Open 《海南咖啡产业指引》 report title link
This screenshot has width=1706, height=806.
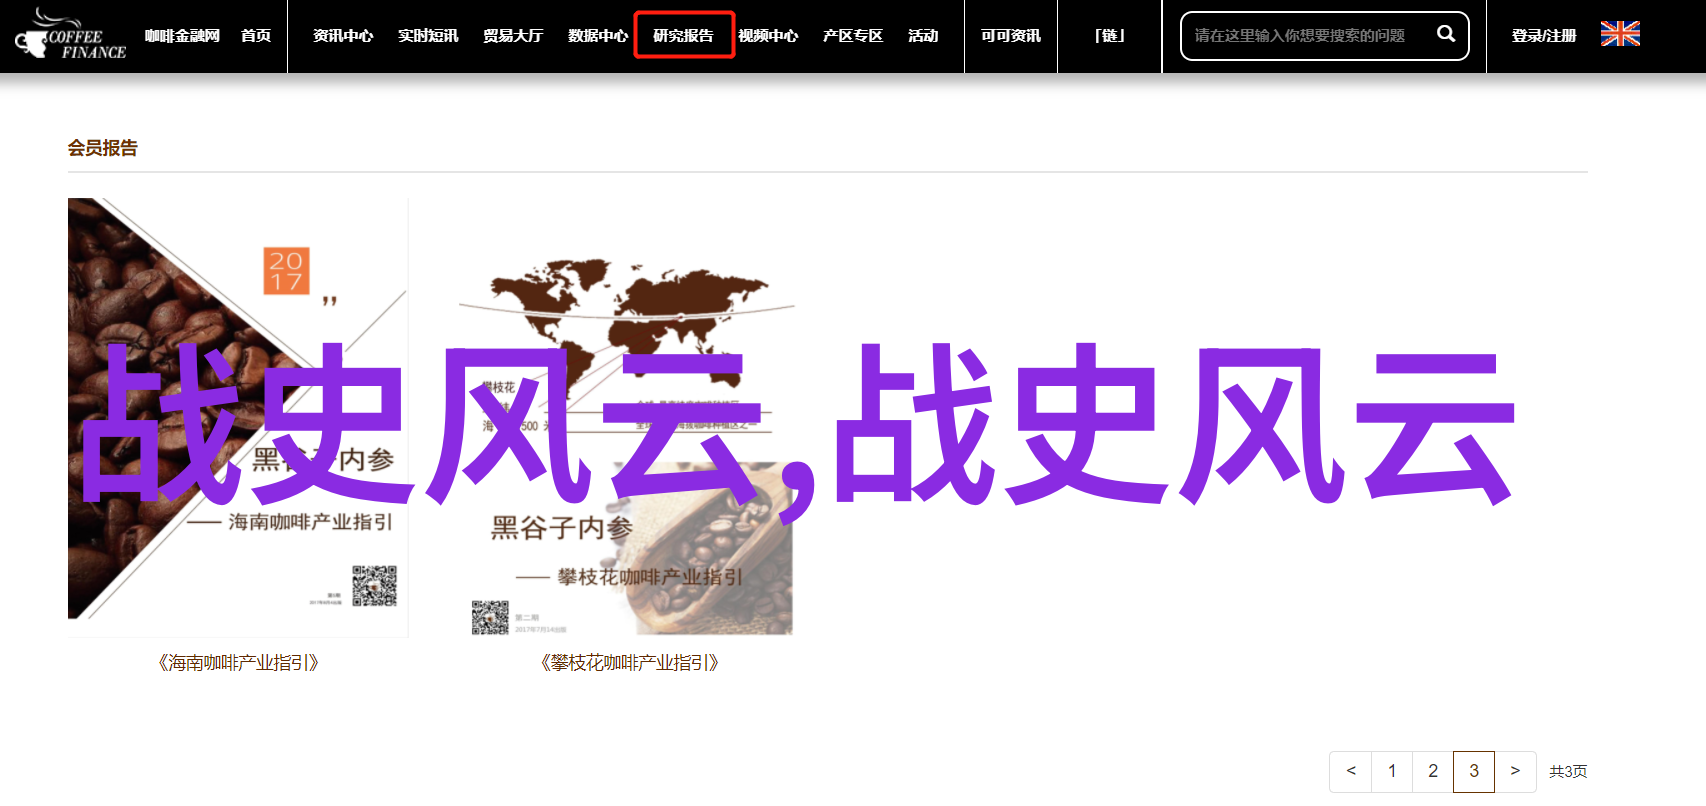(238, 663)
